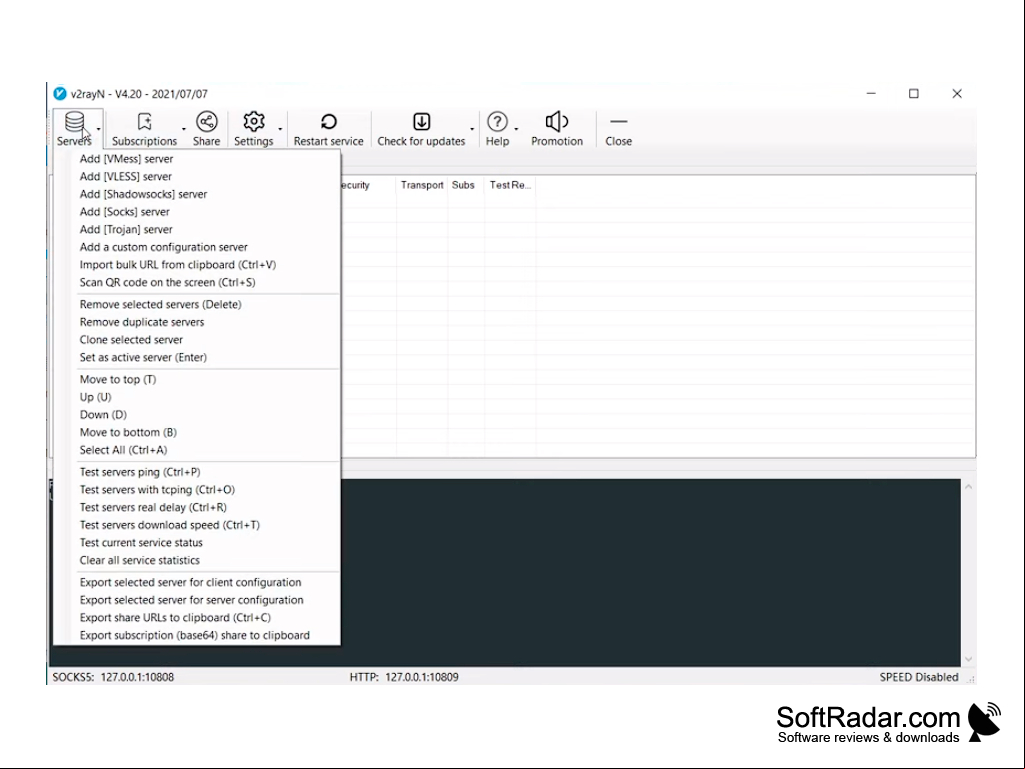Choose Move to bottom (B)
This screenshot has height=769, width=1025.
point(197,433)
